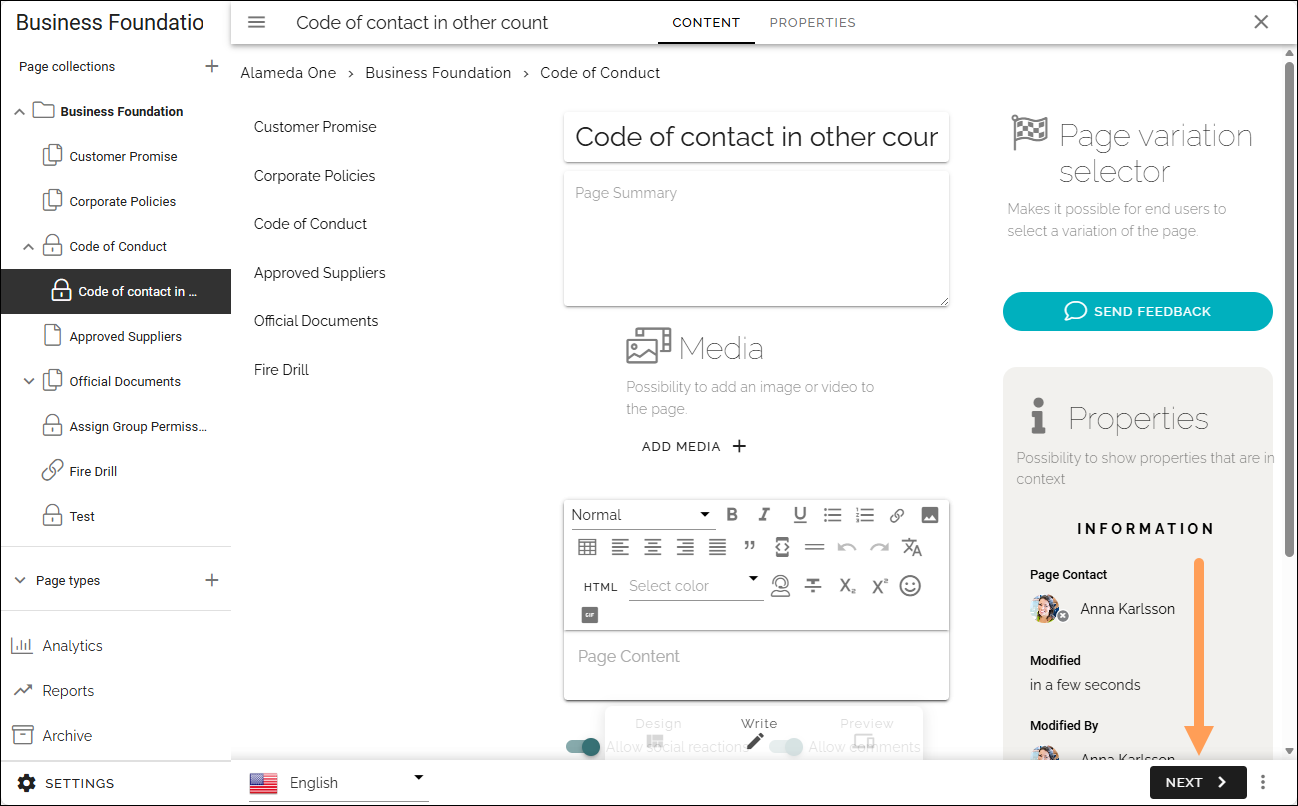Expand the Page types section
The height and width of the screenshot is (806, 1298).
[19, 581]
